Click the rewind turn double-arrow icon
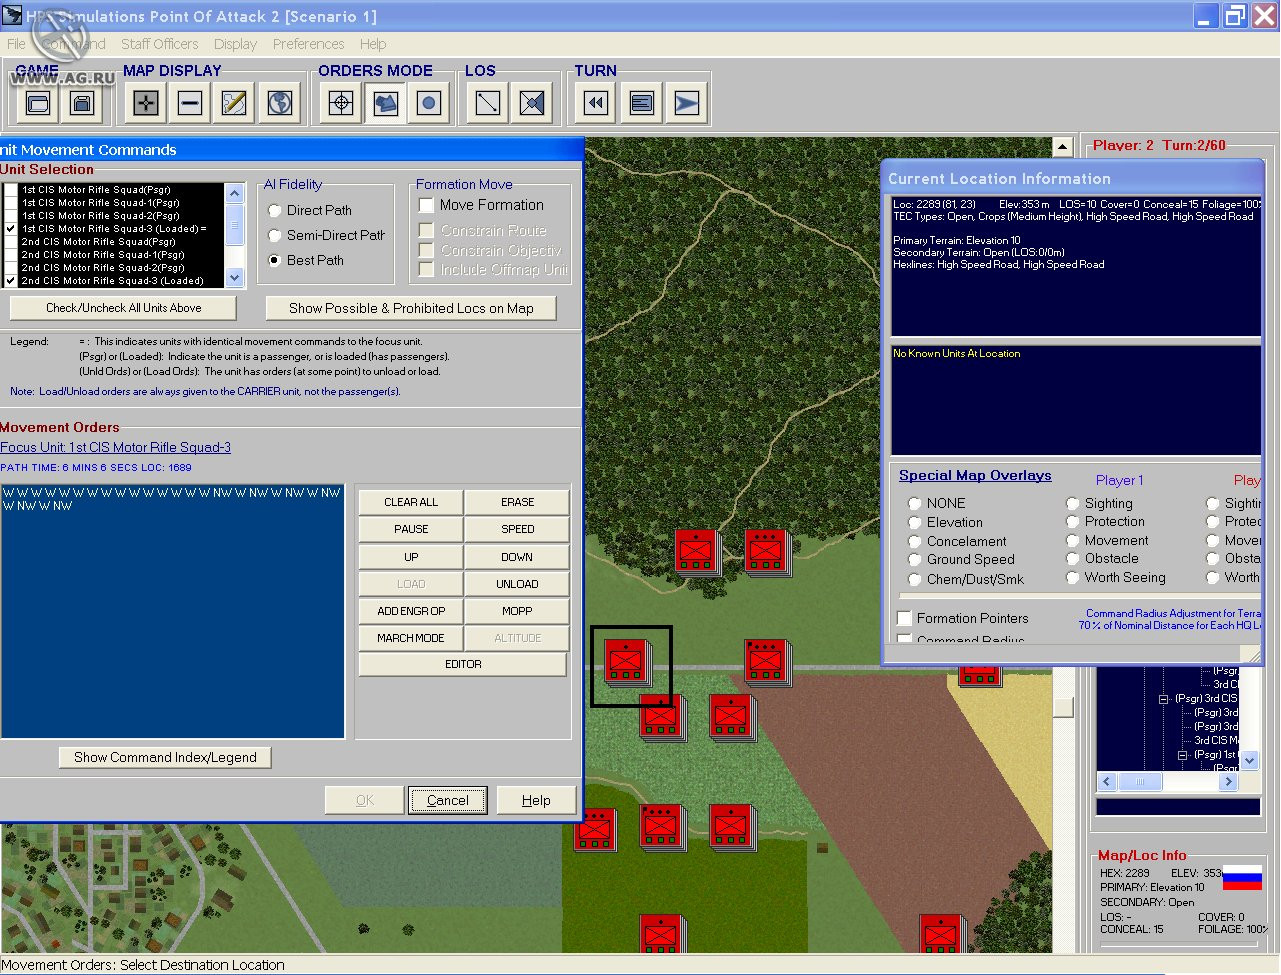Screen dimensions: 1281x975 [597, 103]
